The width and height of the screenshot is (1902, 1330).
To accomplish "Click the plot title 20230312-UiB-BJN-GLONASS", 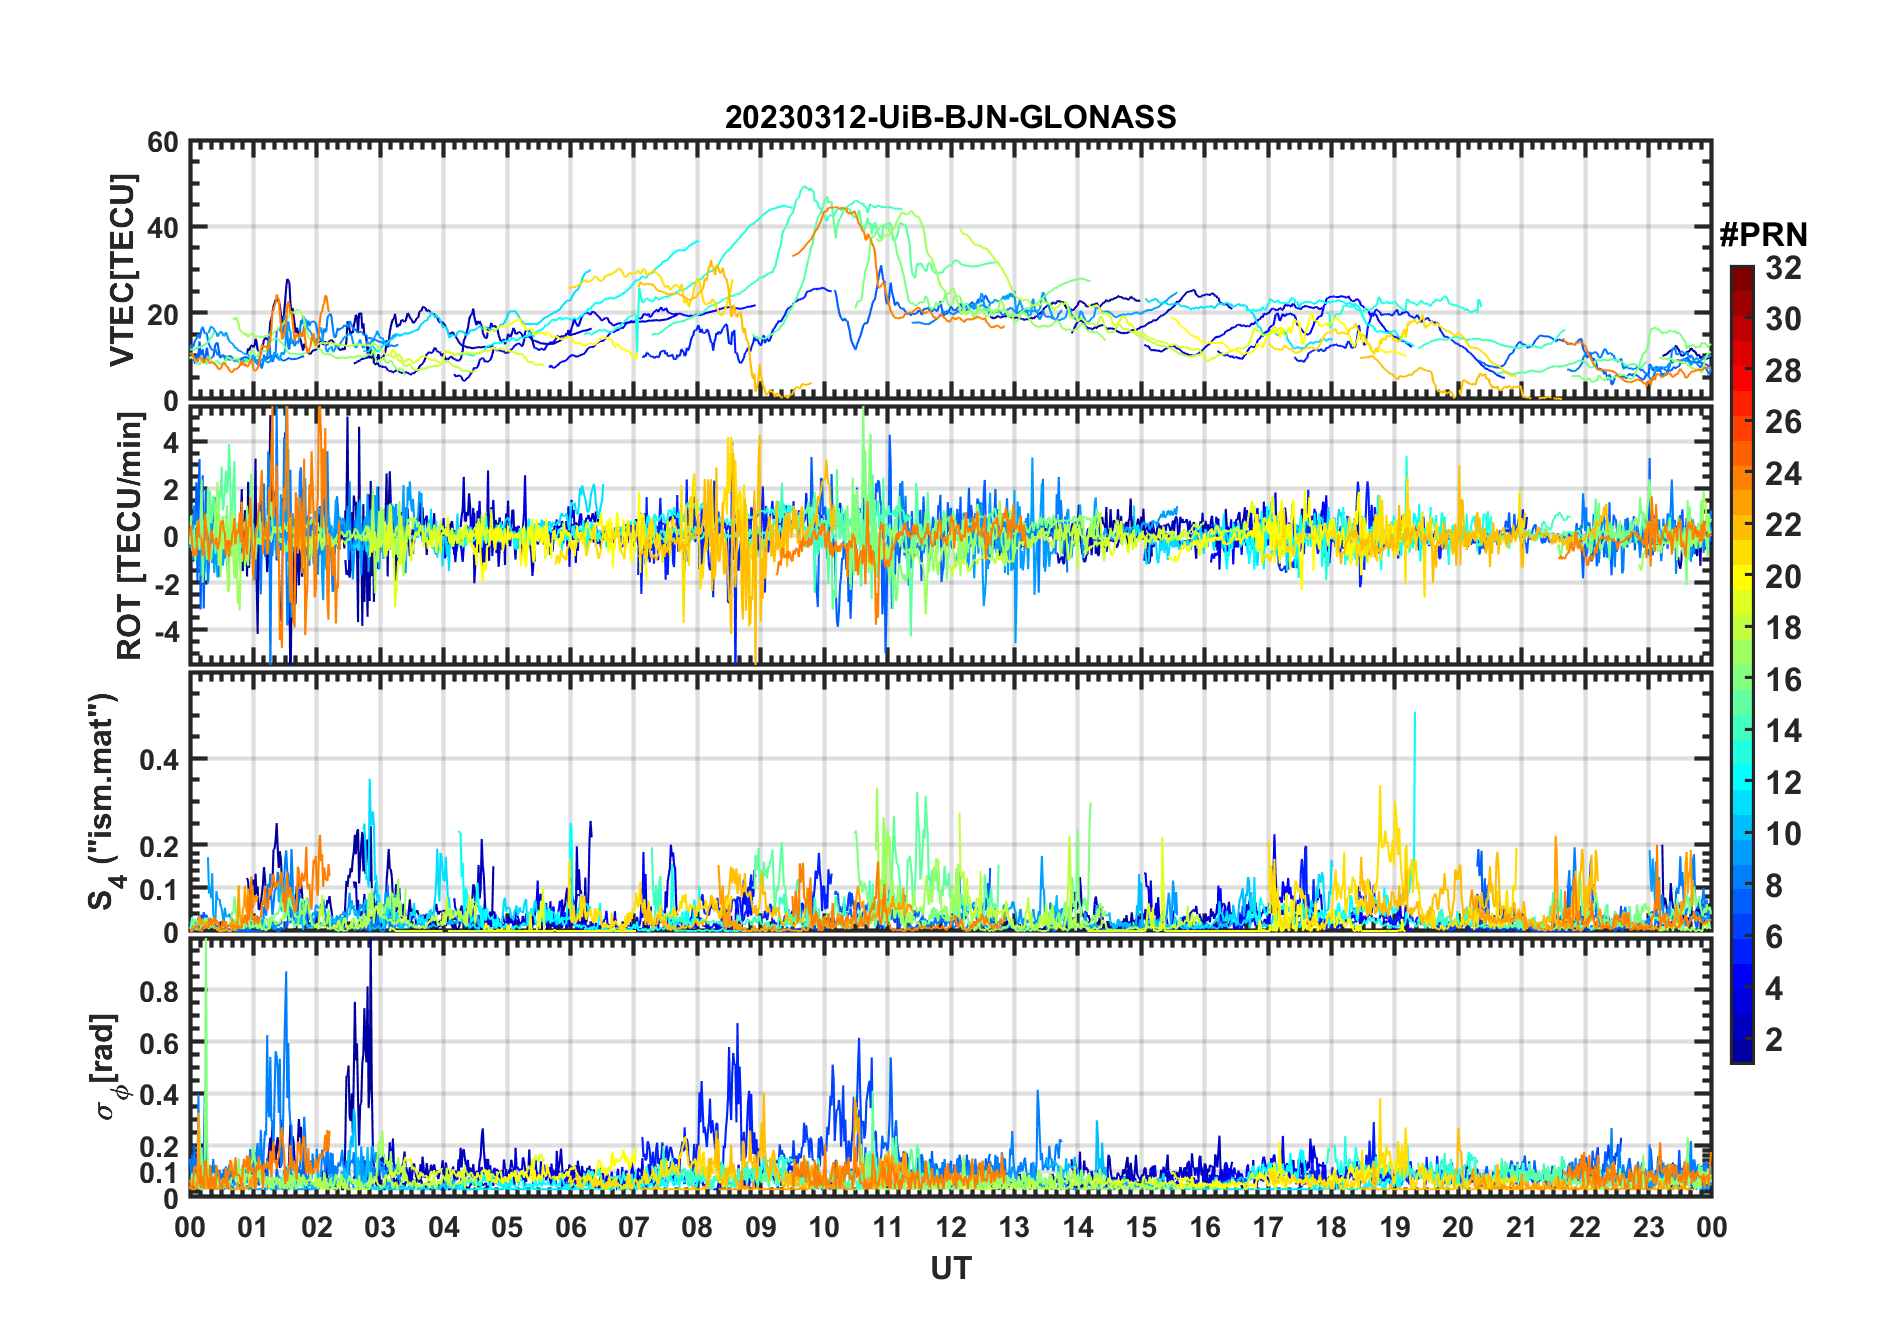I will click(950, 117).
